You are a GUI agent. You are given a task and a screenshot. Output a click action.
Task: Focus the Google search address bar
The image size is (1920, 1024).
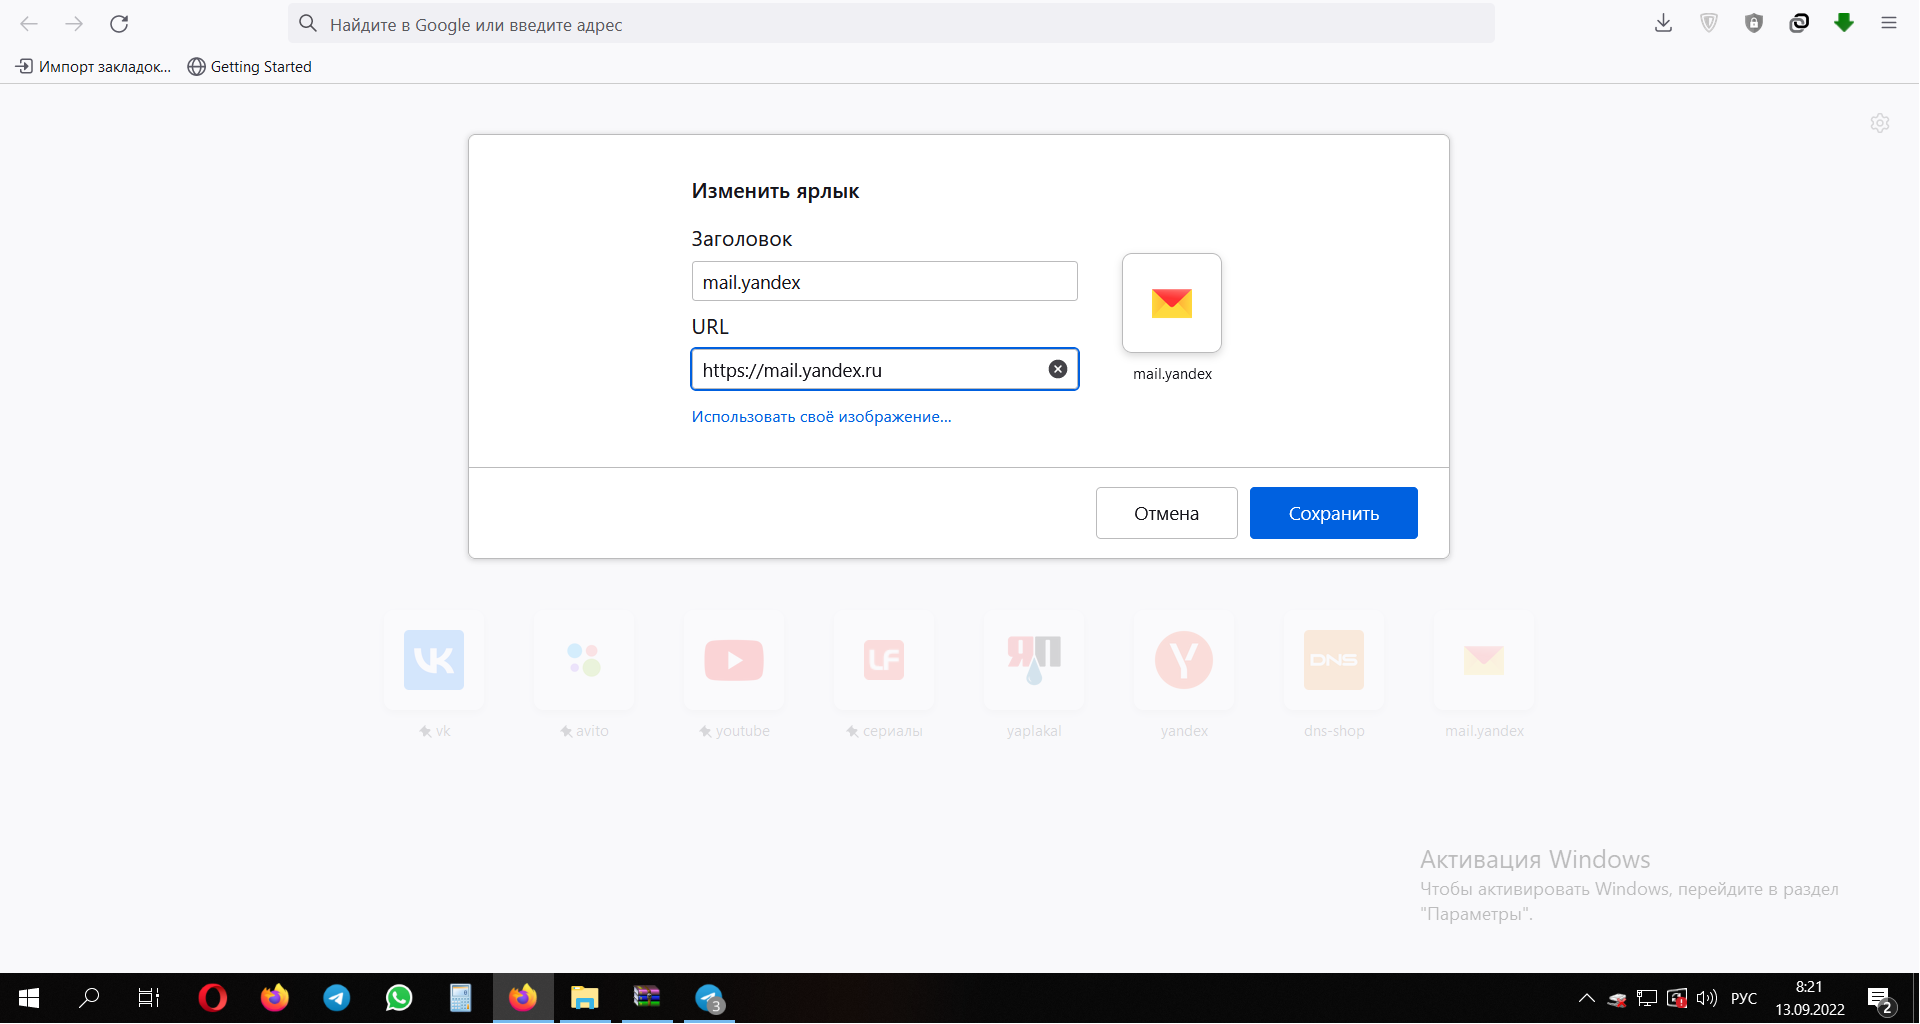click(x=891, y=24)
